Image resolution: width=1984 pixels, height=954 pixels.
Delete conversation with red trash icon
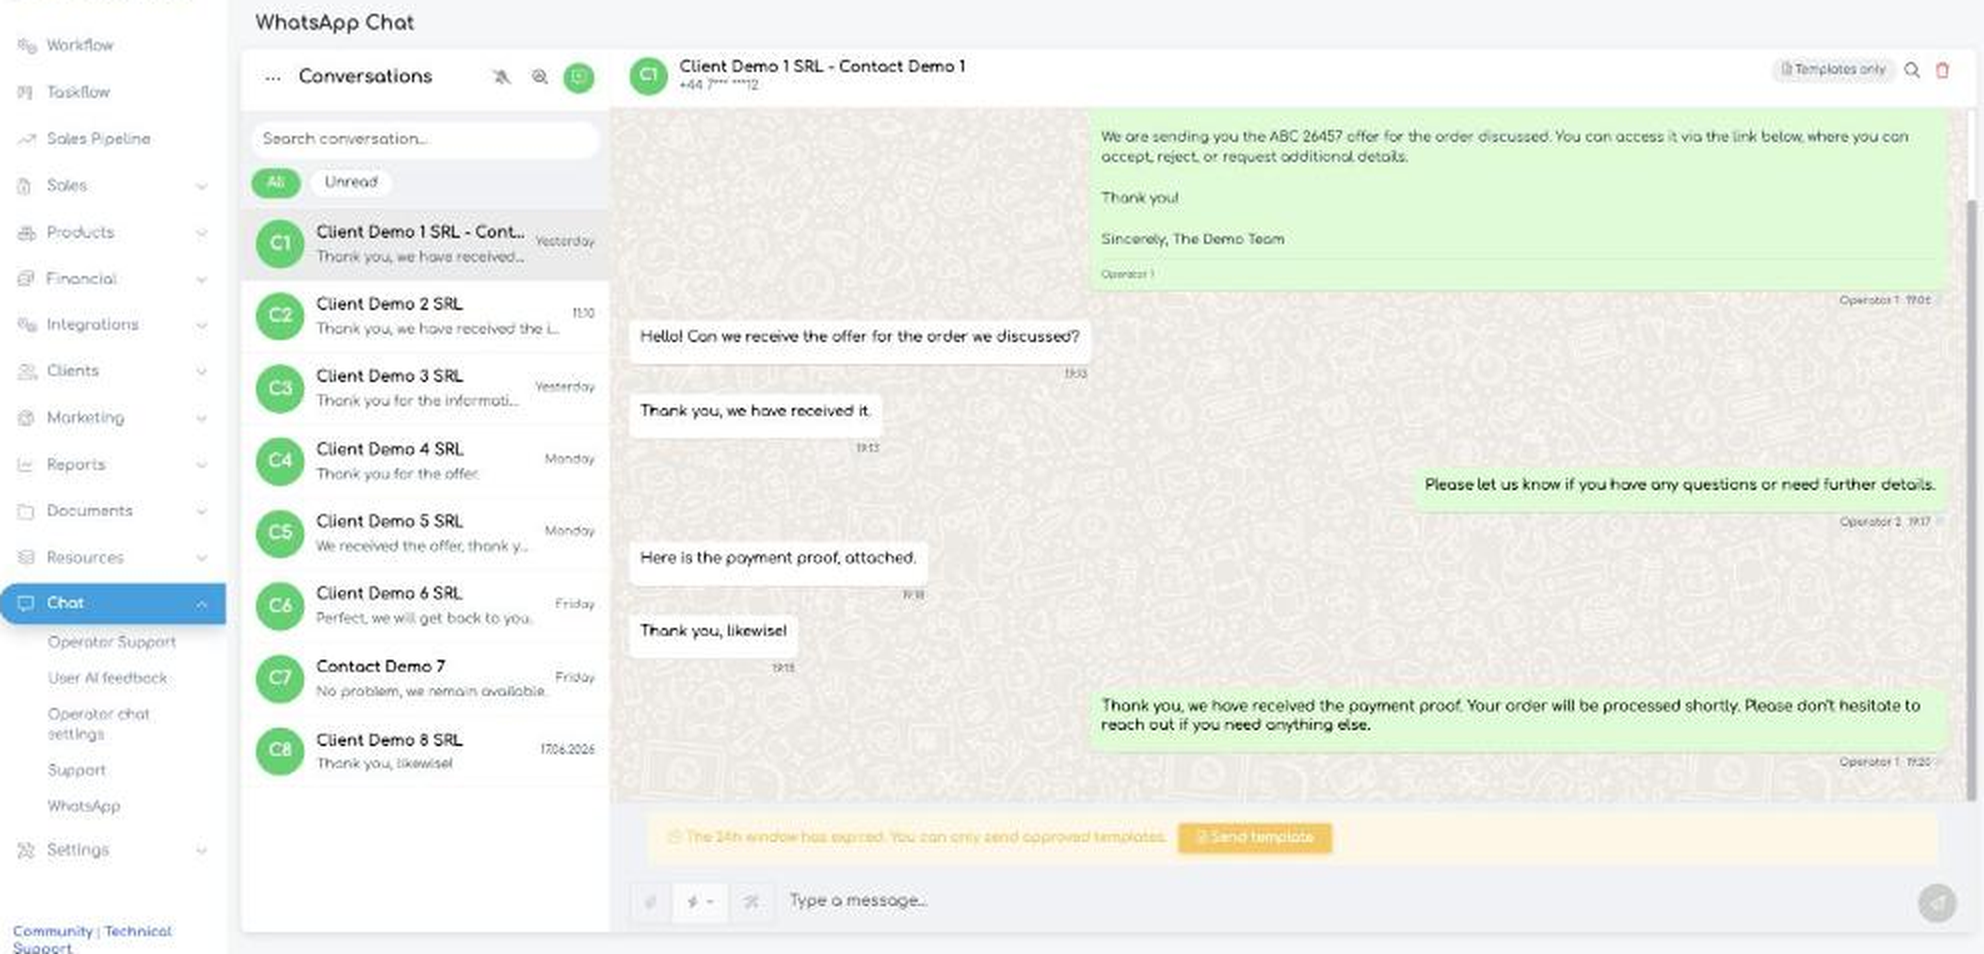tap(1942, 70)
